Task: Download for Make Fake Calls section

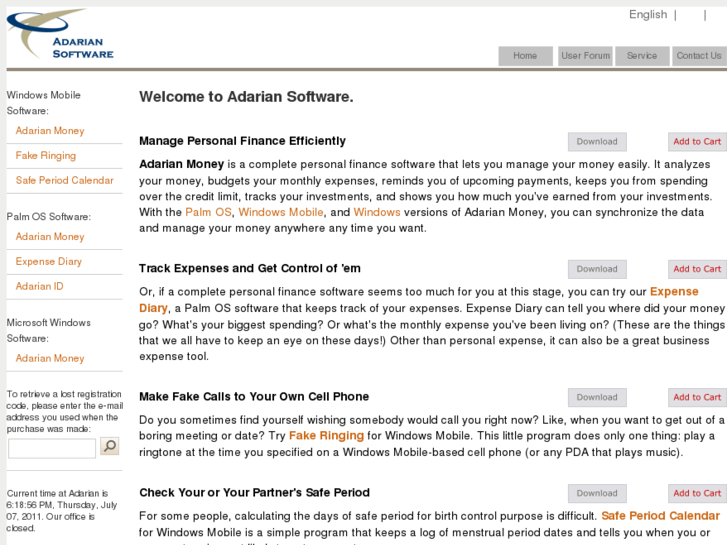Action: click(597, 398)
